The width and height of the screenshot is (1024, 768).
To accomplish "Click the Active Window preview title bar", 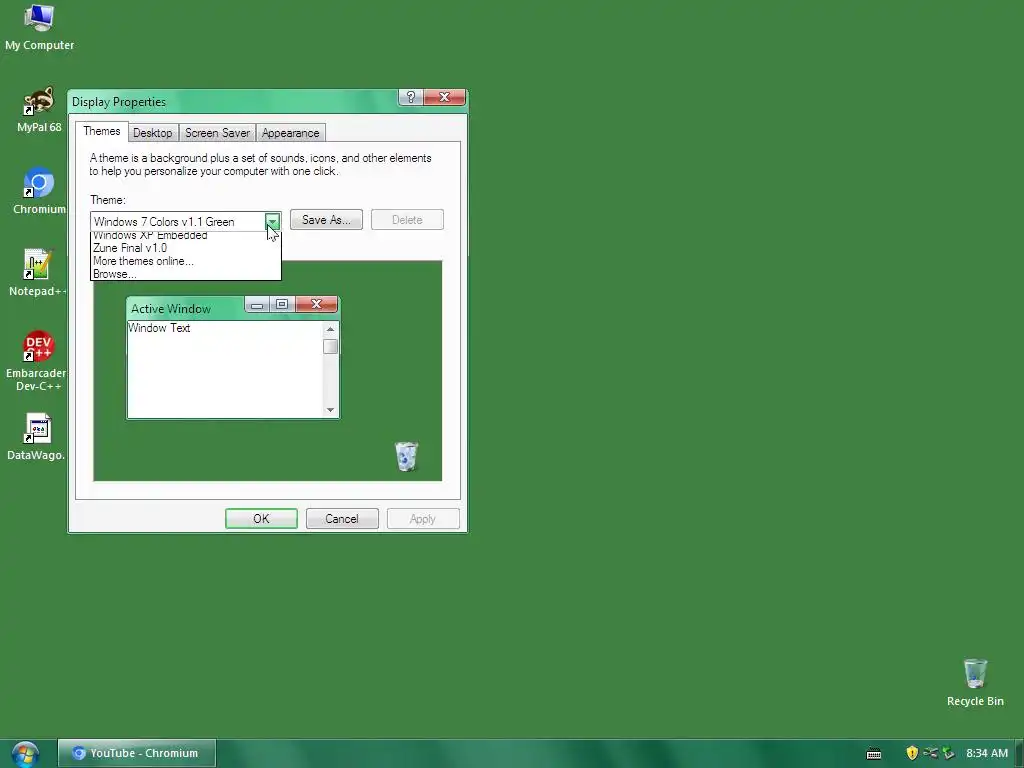I will tap(186, 308).
